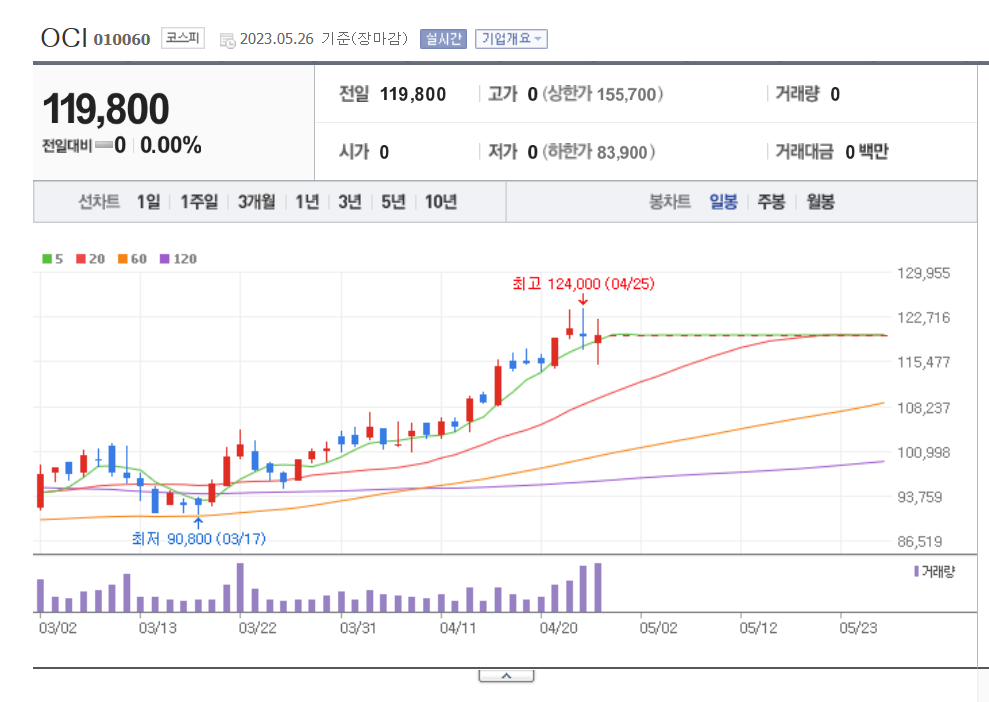Show the 3년 line chart

tap(350, 202)
